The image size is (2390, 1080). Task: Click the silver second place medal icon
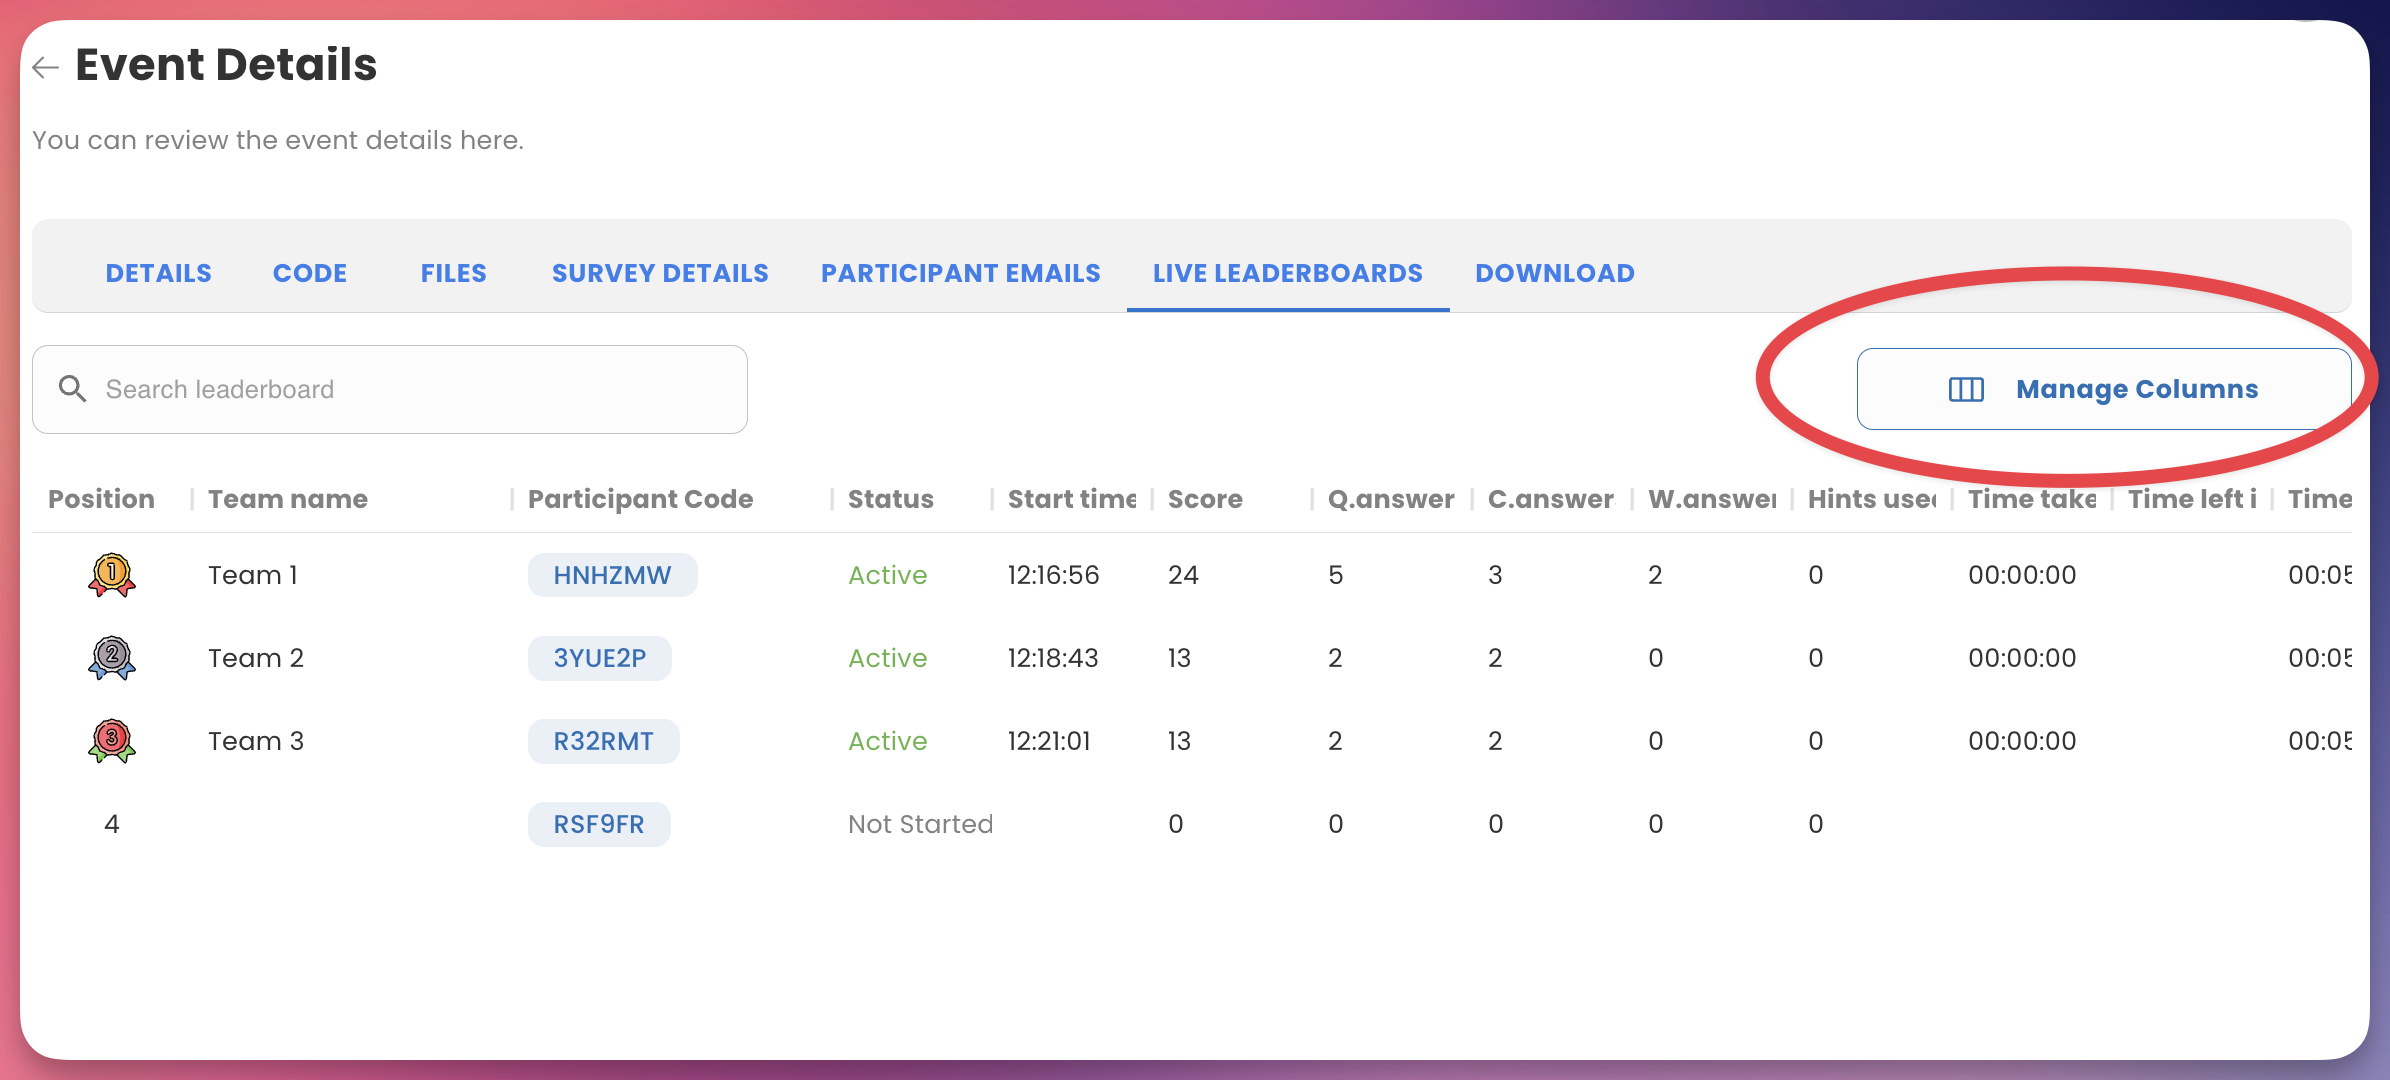click(112, 658)
